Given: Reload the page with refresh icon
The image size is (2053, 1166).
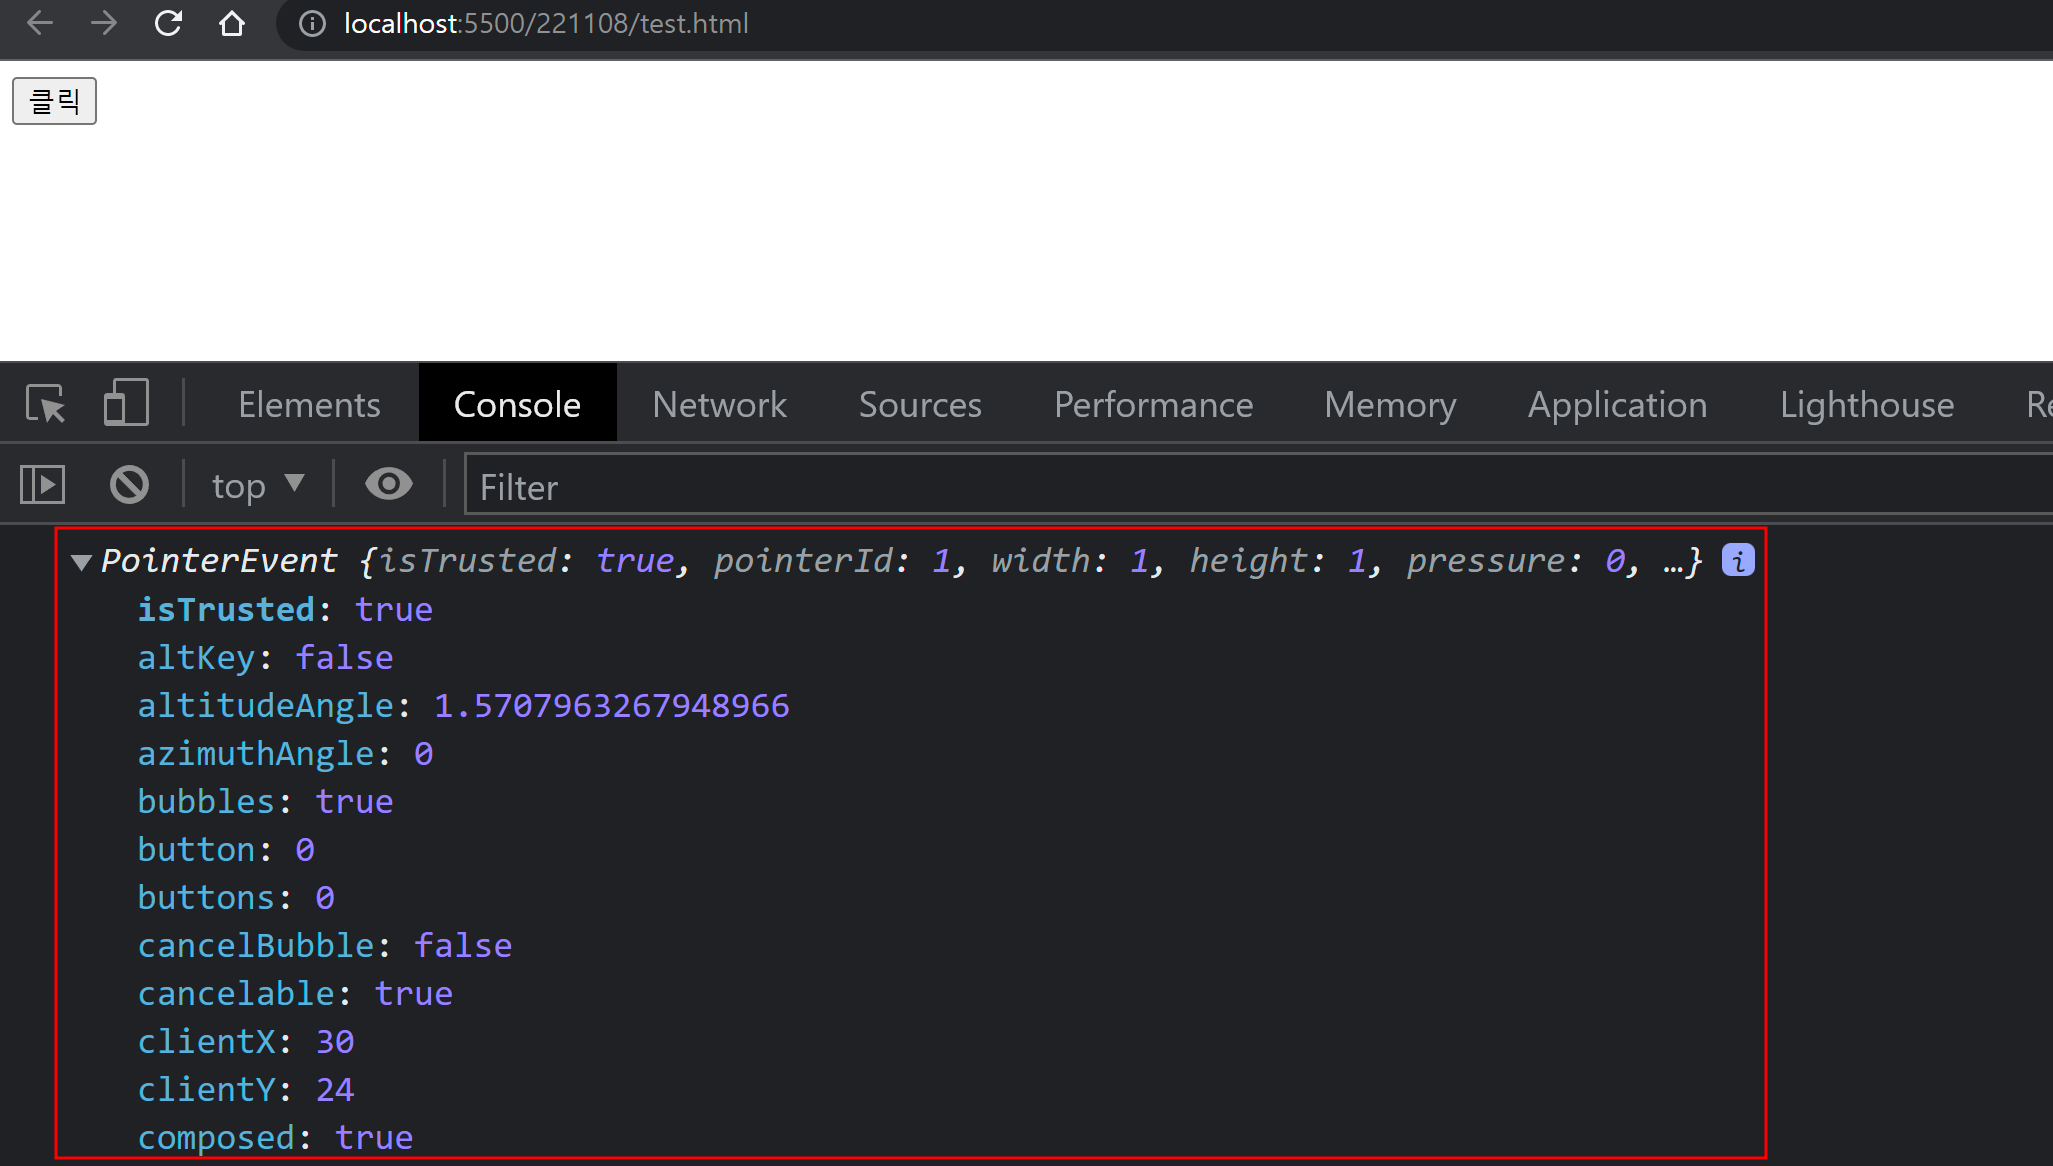Looking at the screenshot, I should click(168, 23).
